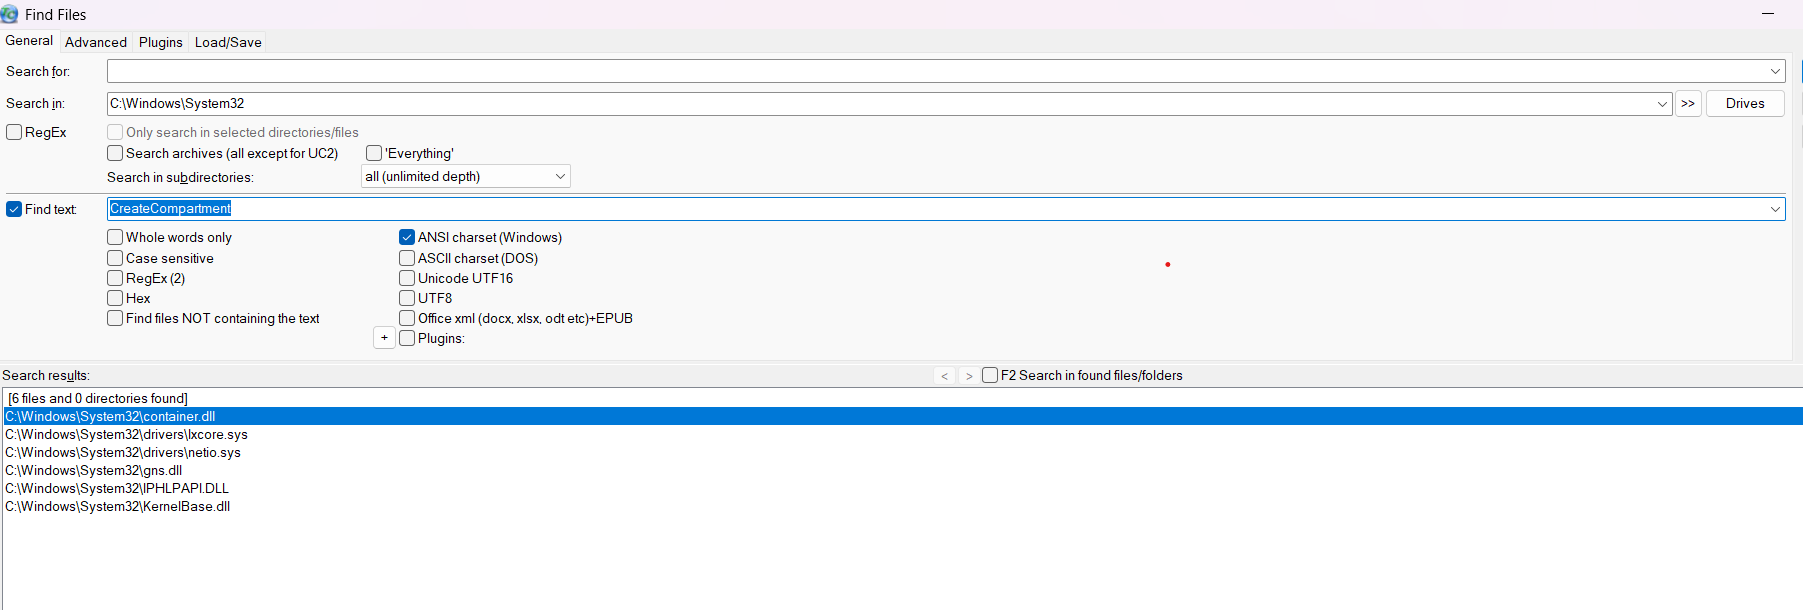Image resolution: width=1803 pixels, height=610 pixels.
Task: Minimize the Find Files window
Action: tap(1767, 14)
